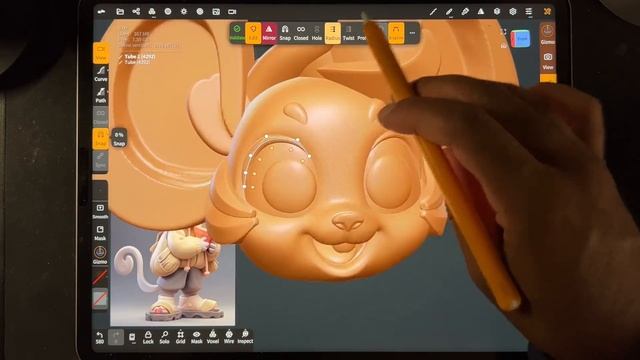The width and height of the screenshot is (640, 360).
Task: Select the View tool on left
Action: (101, 53)
